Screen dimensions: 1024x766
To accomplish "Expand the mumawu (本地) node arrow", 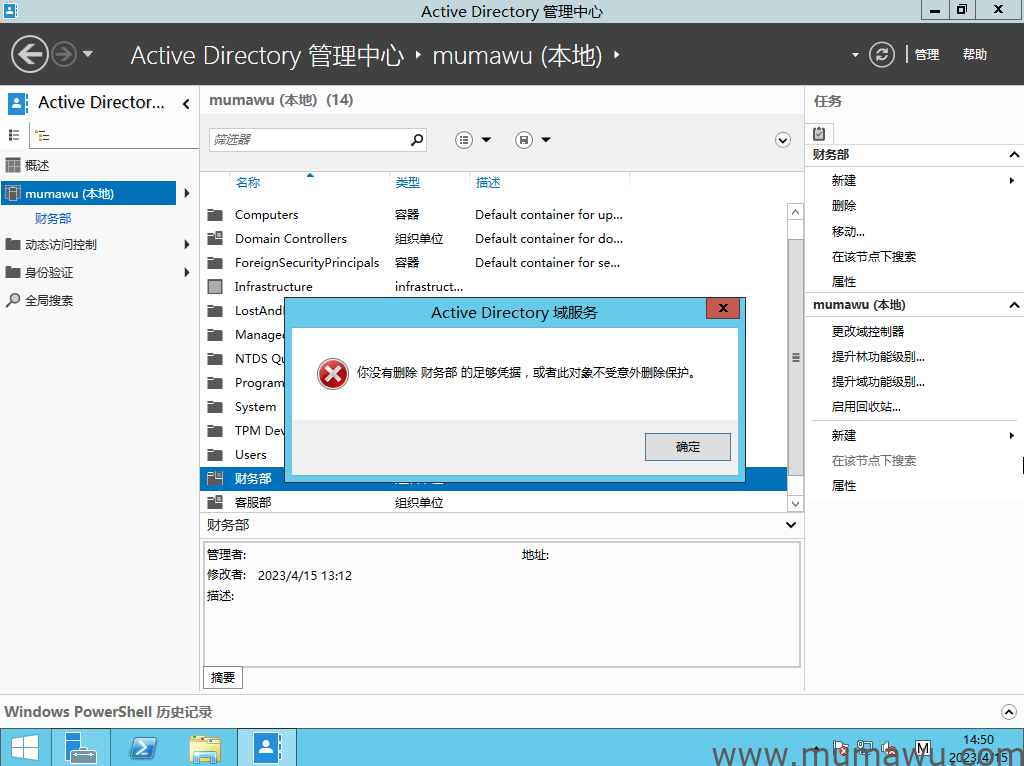I will point(187,193).
